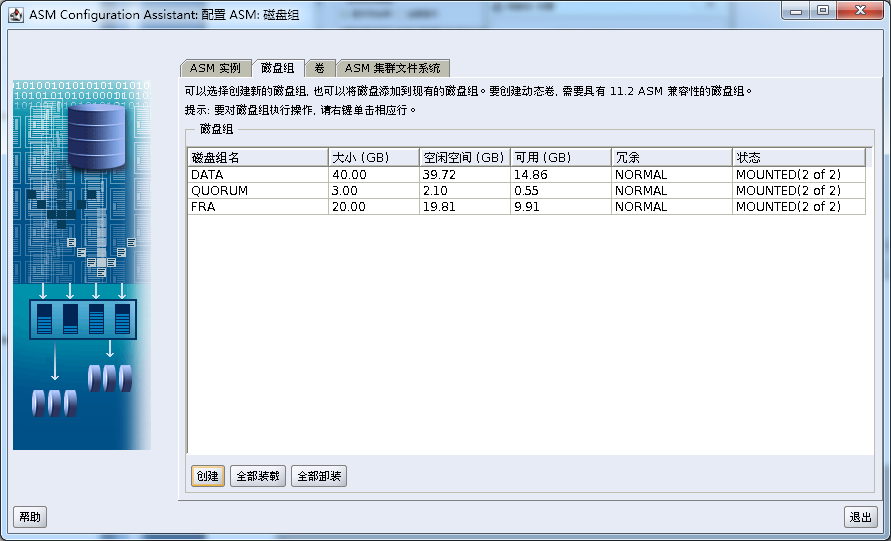
Task: Click the 大小 (GB) column header
Action: pos(373,157)
